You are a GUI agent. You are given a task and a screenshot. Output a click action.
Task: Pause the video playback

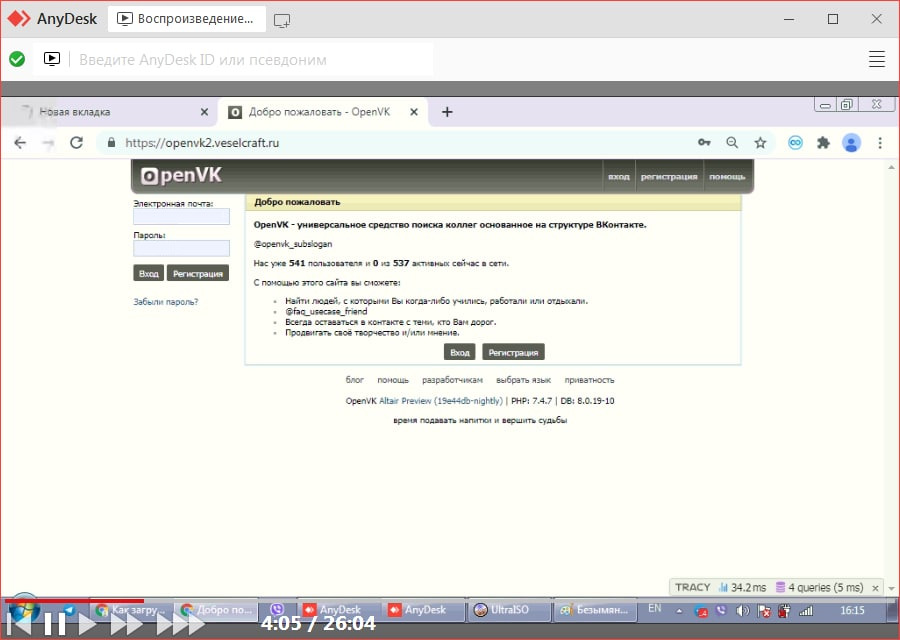click(x=55, y=624)
